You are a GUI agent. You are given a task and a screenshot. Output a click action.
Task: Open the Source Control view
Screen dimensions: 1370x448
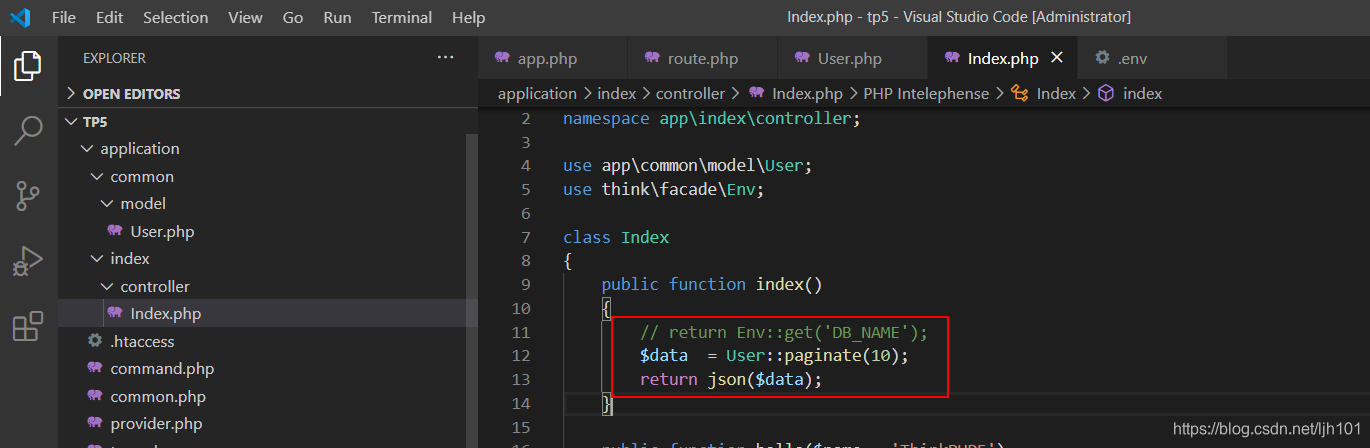[x=28, y=195]
